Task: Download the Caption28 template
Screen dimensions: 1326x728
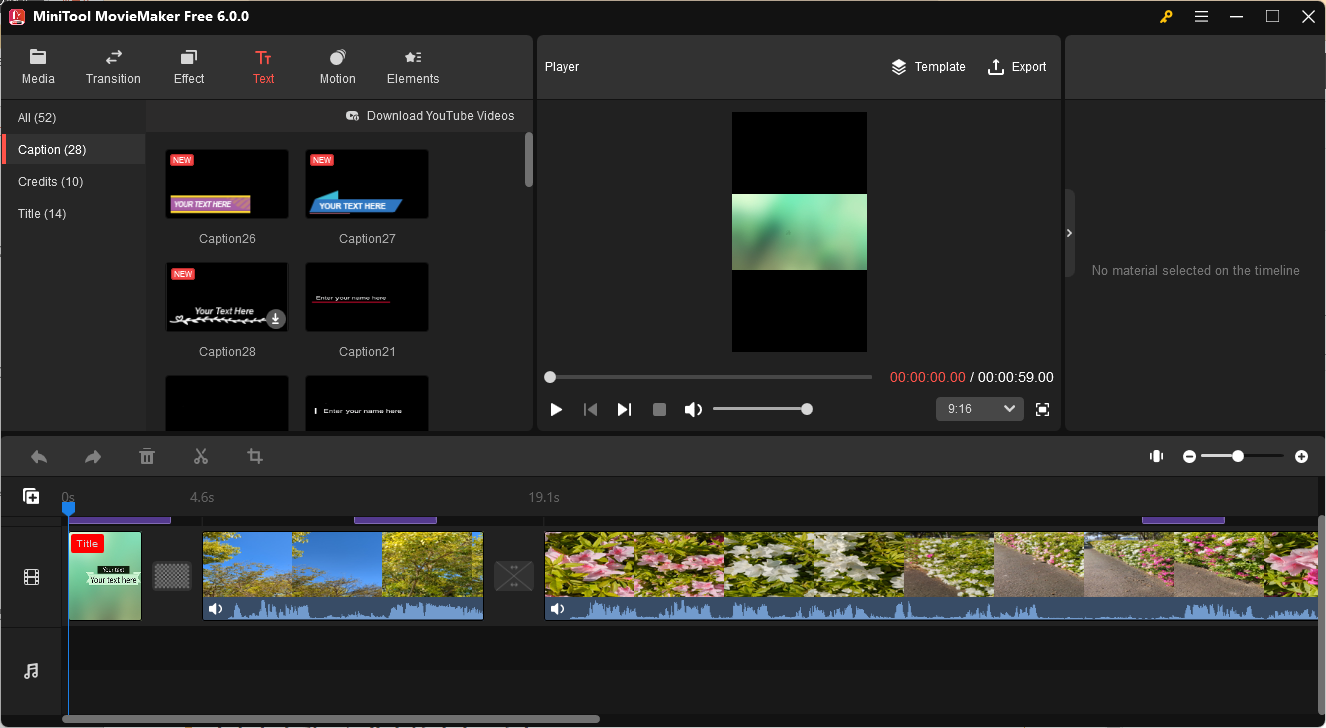Action: tap(275, 319)
